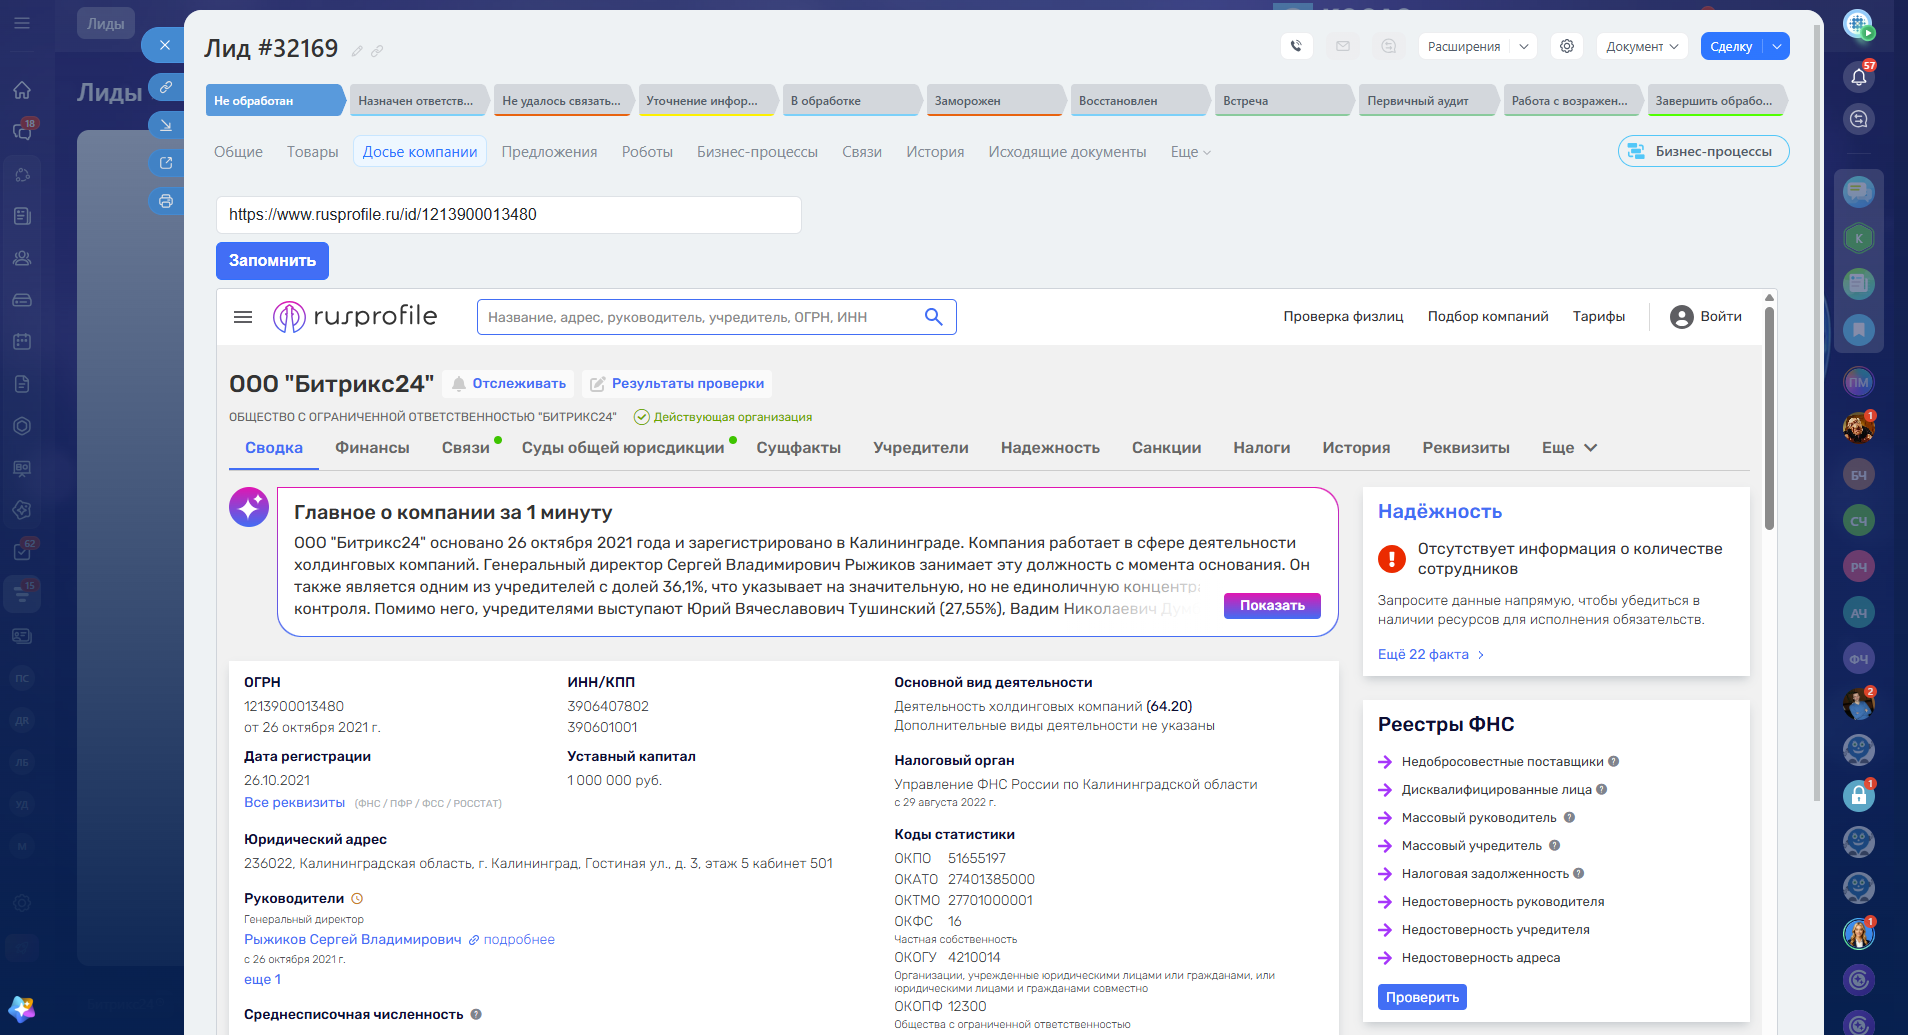1908x1035 pixels.
Task: Click the print icon on the side panel edge
Action: pos(165,201)
